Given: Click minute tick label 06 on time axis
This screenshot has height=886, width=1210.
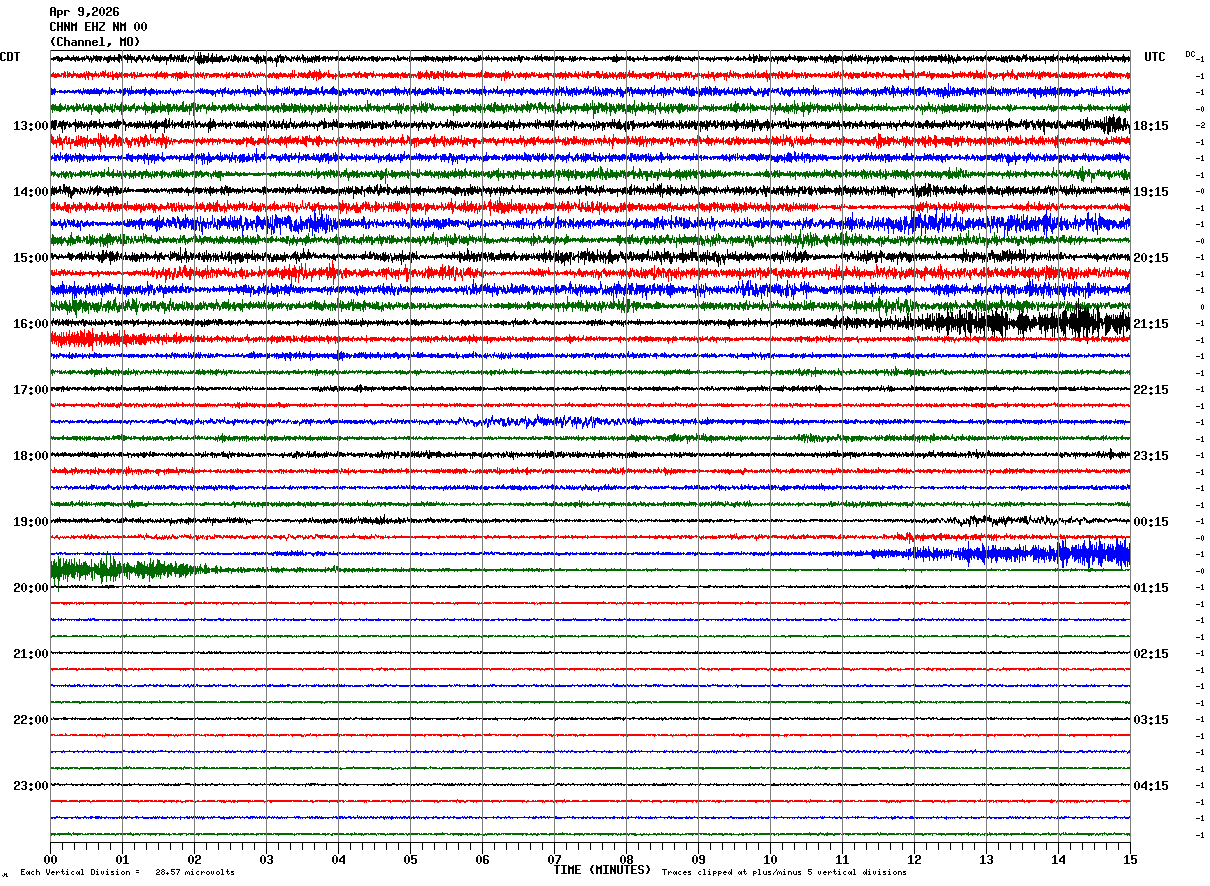Looking at the screenshot, I should coord(482,859).
